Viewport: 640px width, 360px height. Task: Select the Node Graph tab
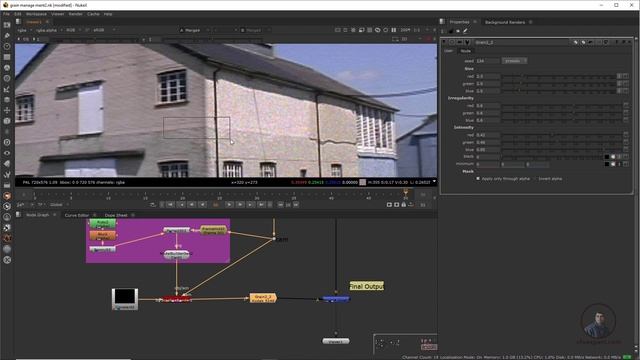point(38,215)
